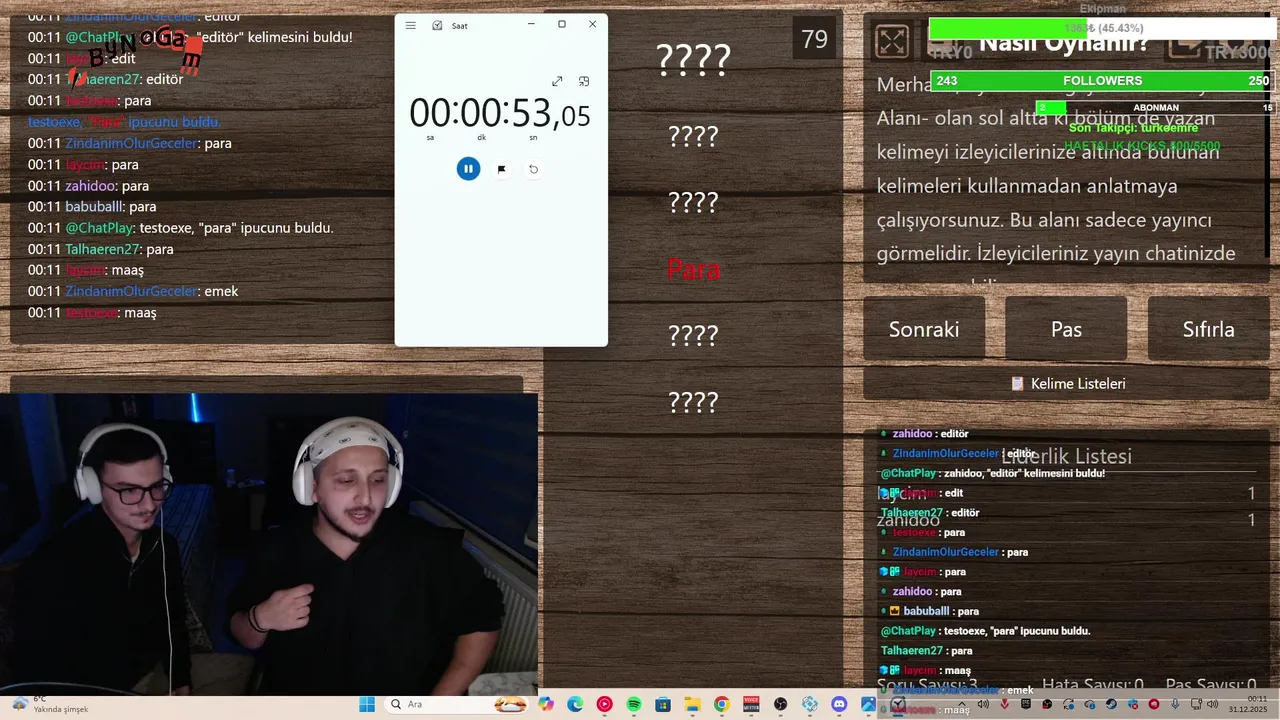Screen dimensions: 1280x720
Task: Click the Pas button
Action: point(1066,329)
